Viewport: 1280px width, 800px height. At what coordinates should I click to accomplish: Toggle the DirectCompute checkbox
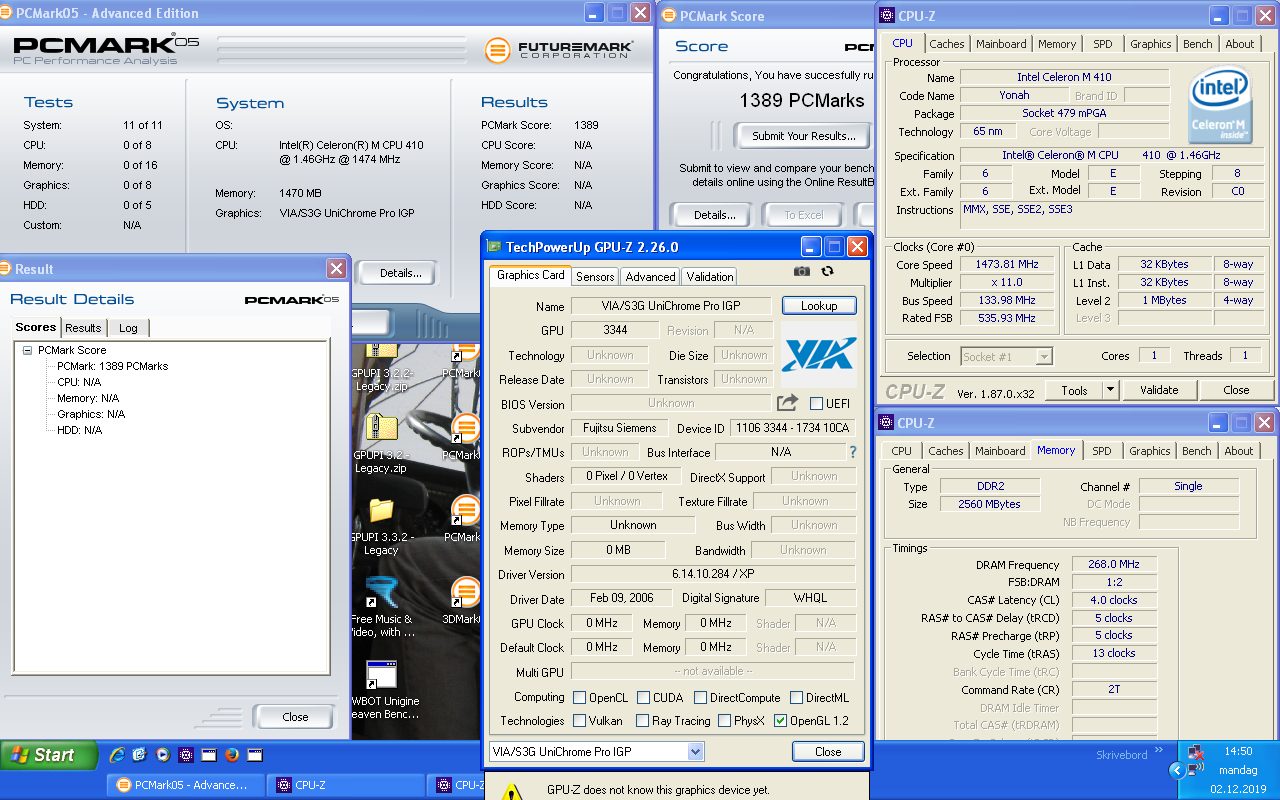click(x=700, y=697)
